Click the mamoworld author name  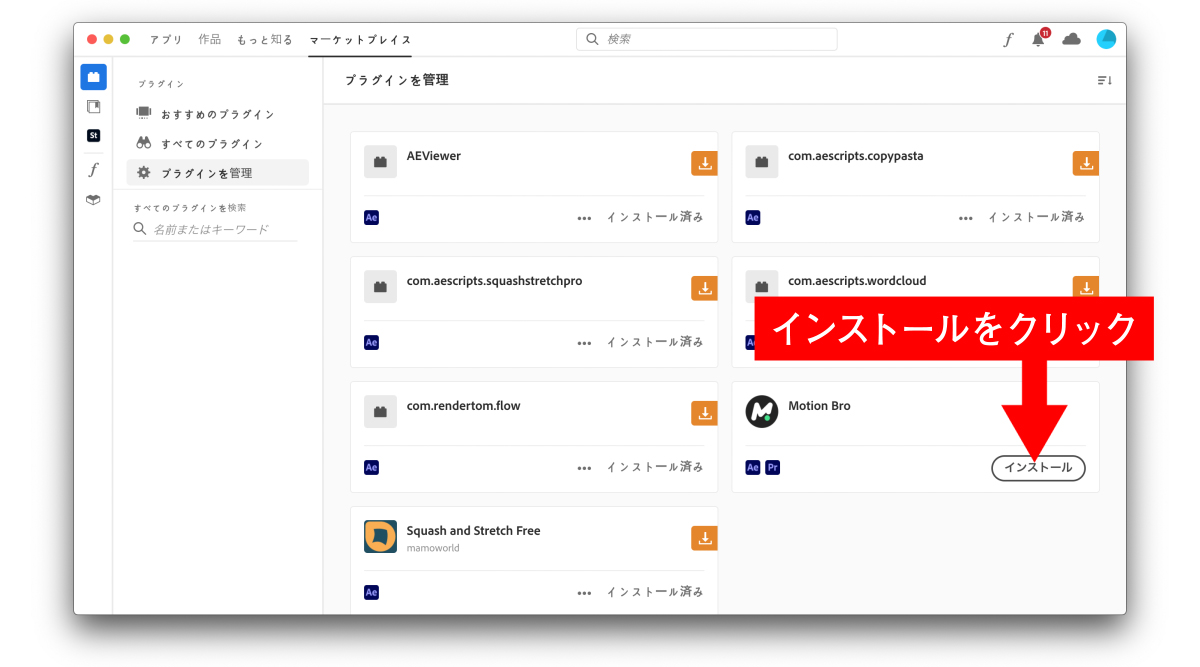(433, 548)
